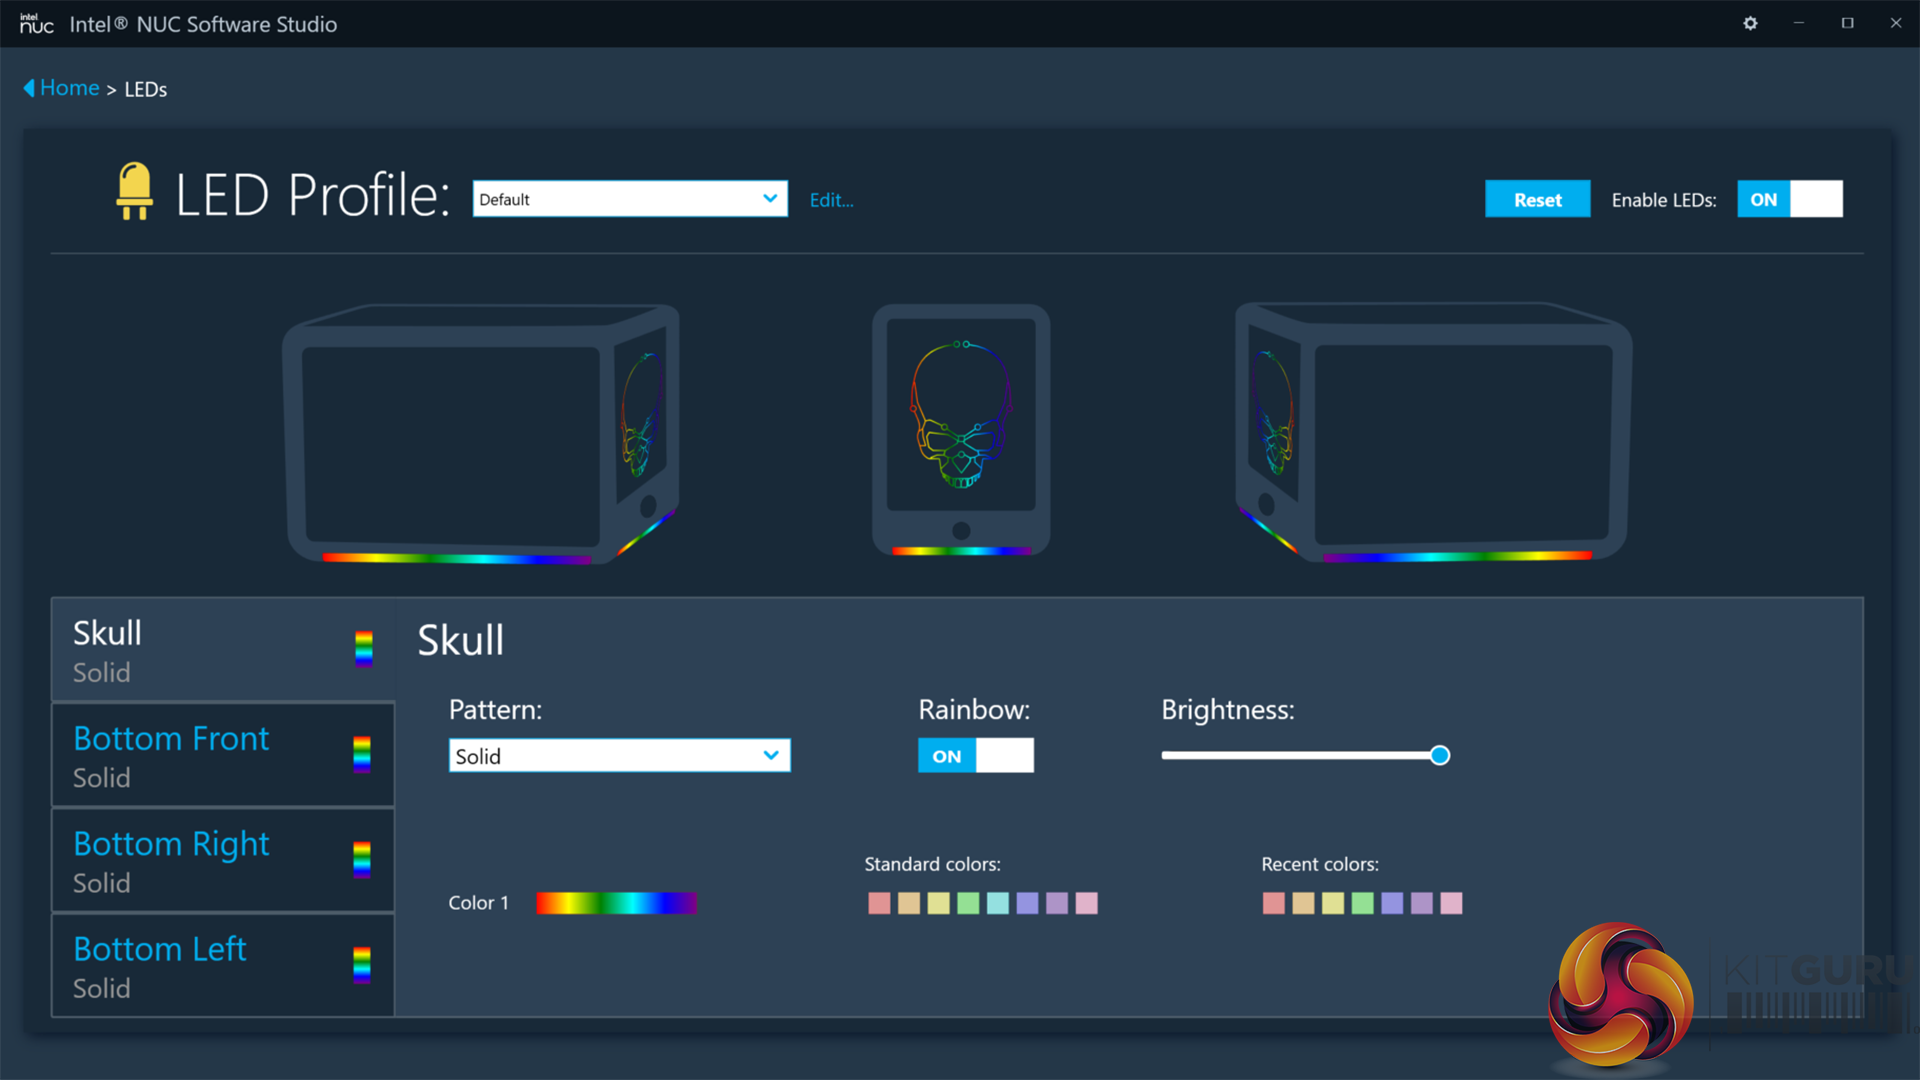This screenshot has height=1080, width=1920.
Task: Turn off the Rainbow toggle
Action: pyautogui.click(x=975, y=756)
